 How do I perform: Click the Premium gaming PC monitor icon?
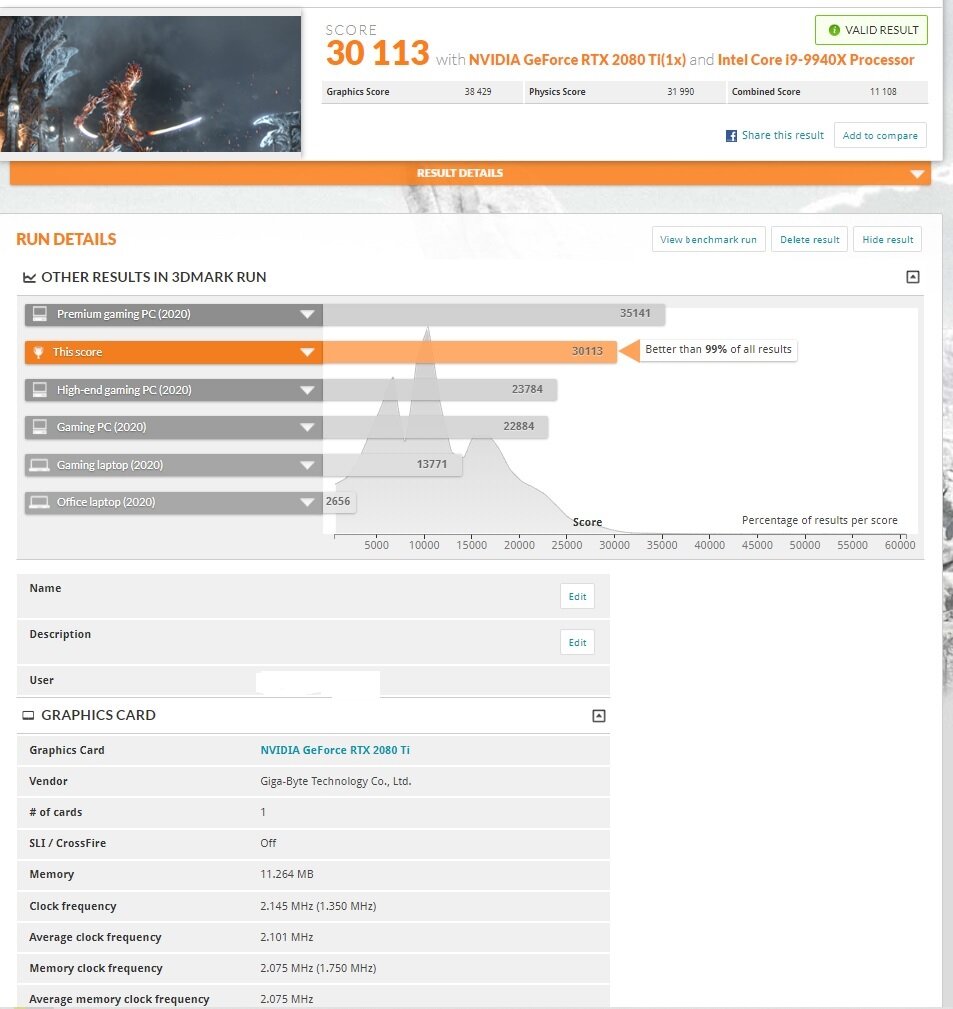(40, 314)
